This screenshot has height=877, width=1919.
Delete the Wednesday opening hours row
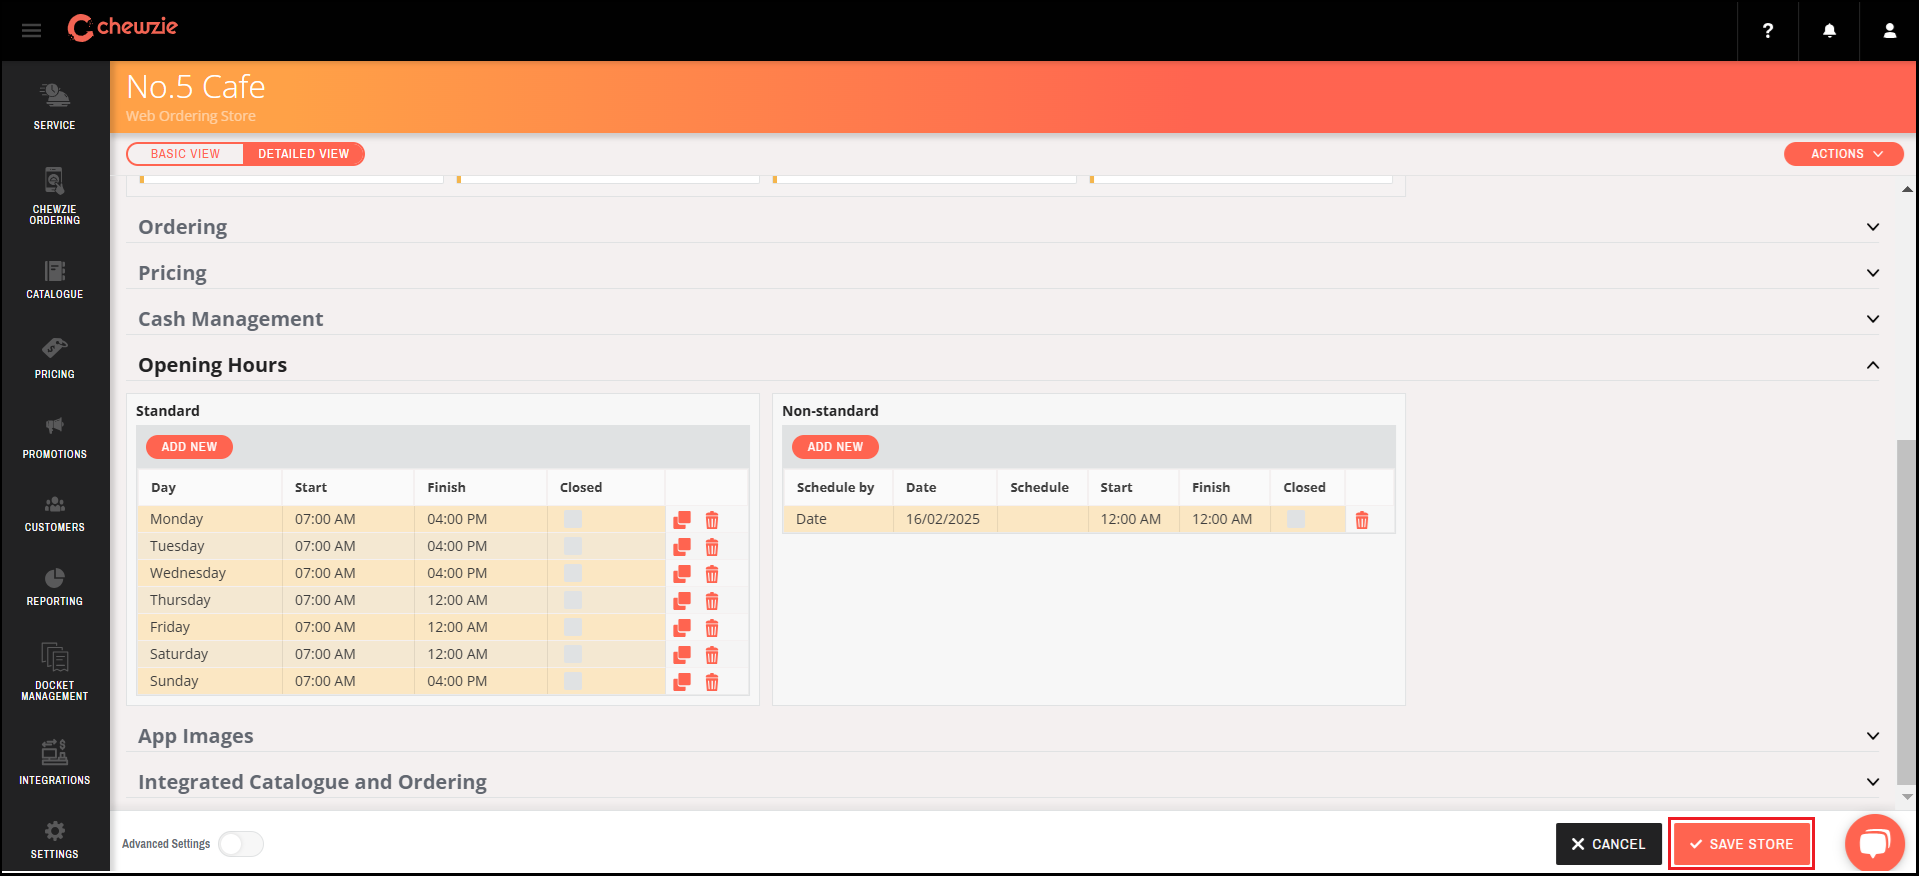coord(712,574)
